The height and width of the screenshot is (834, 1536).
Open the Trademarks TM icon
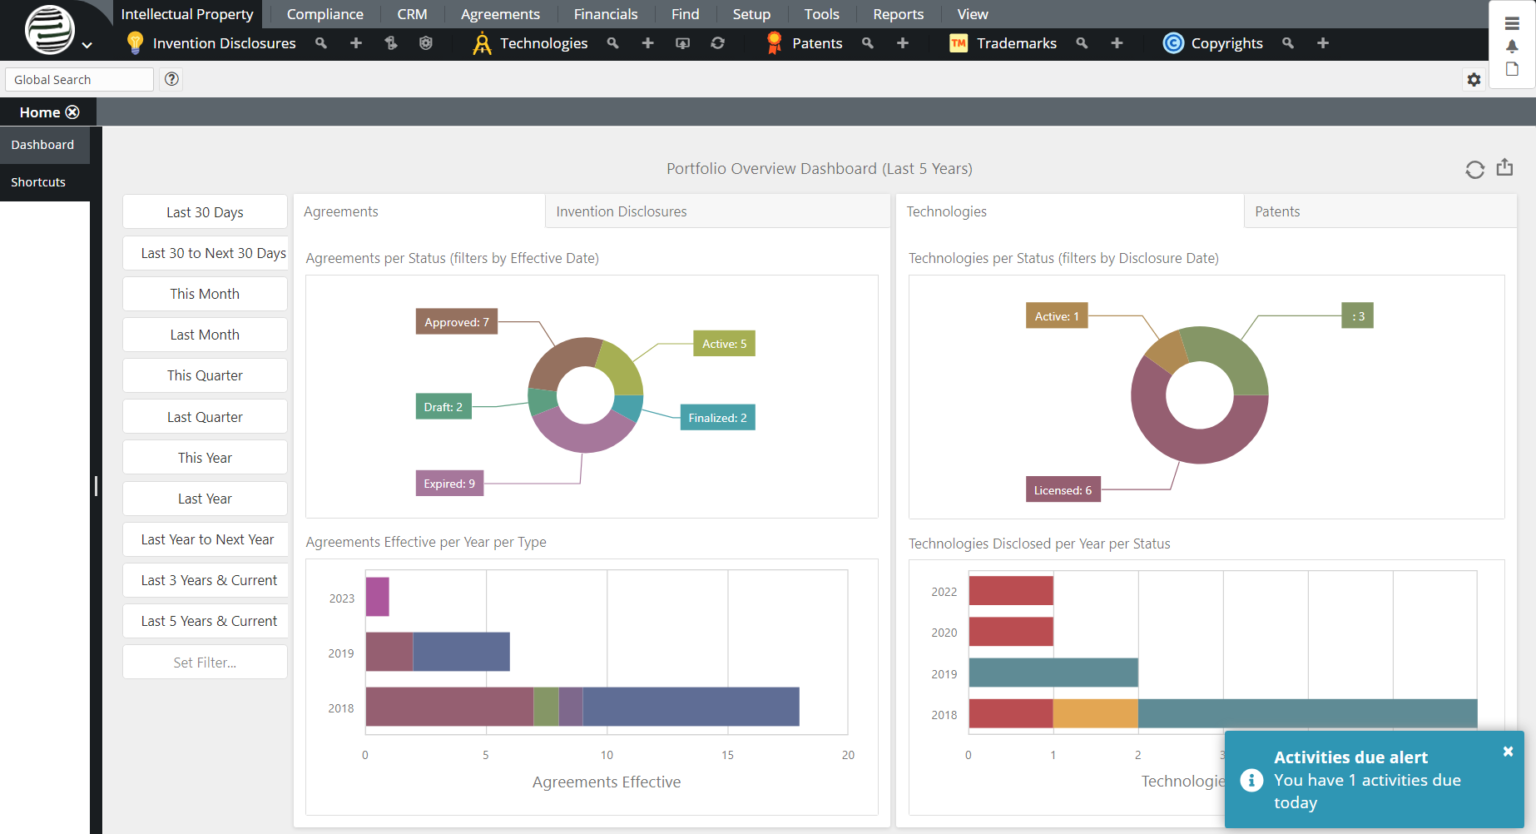958,43
